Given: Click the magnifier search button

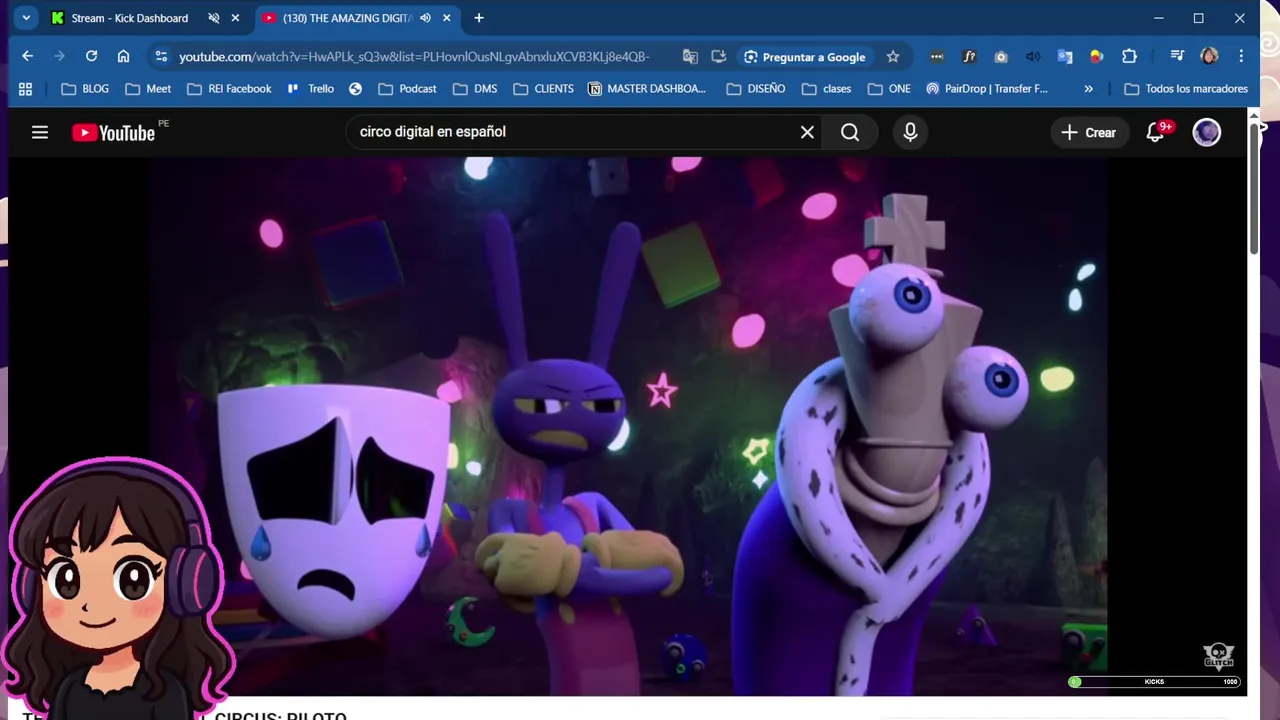Looking at the screenshot, I should [850, 132].
